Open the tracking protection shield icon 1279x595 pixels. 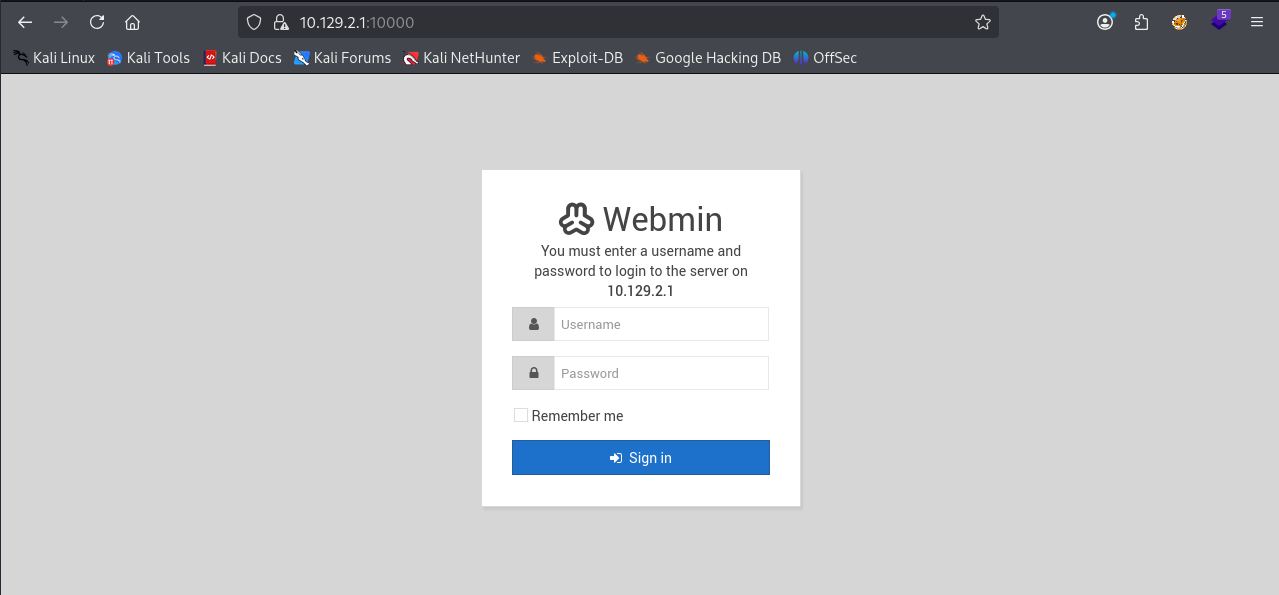click(254, 22)
